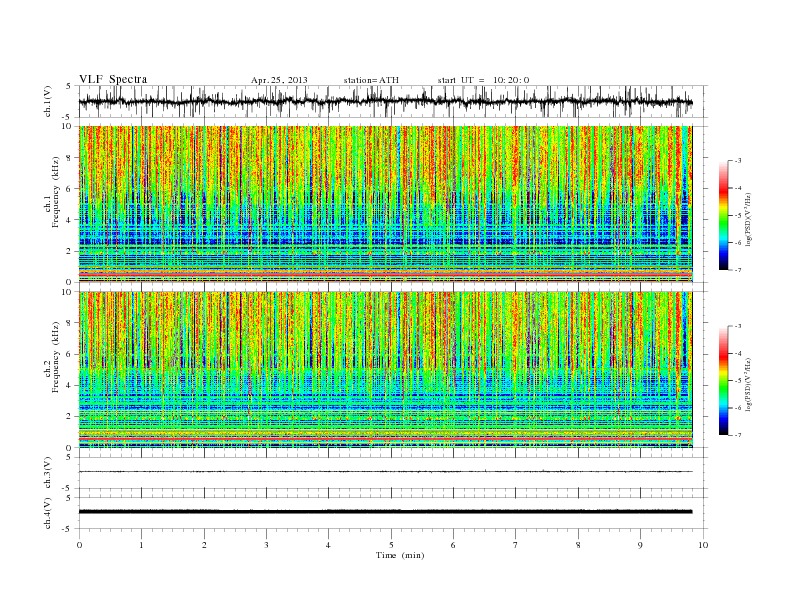
Task: Click the time axis tick label "2"
Action: pos(204,545)
